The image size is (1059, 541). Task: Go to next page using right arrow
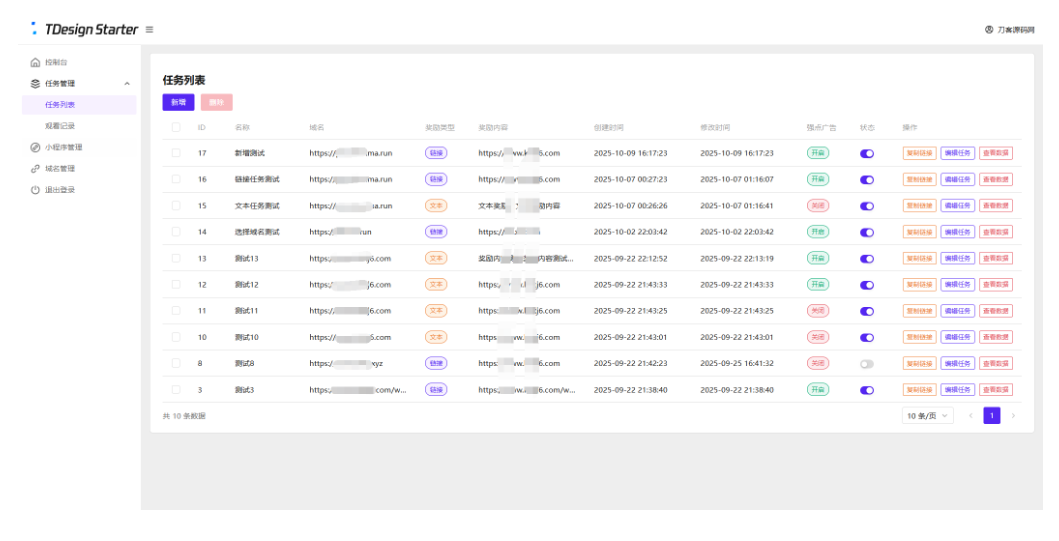click(x=1012, y=415)
